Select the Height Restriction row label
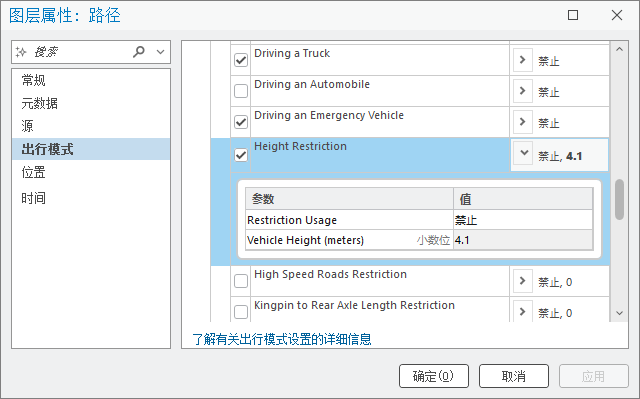 tap(300, 146)
